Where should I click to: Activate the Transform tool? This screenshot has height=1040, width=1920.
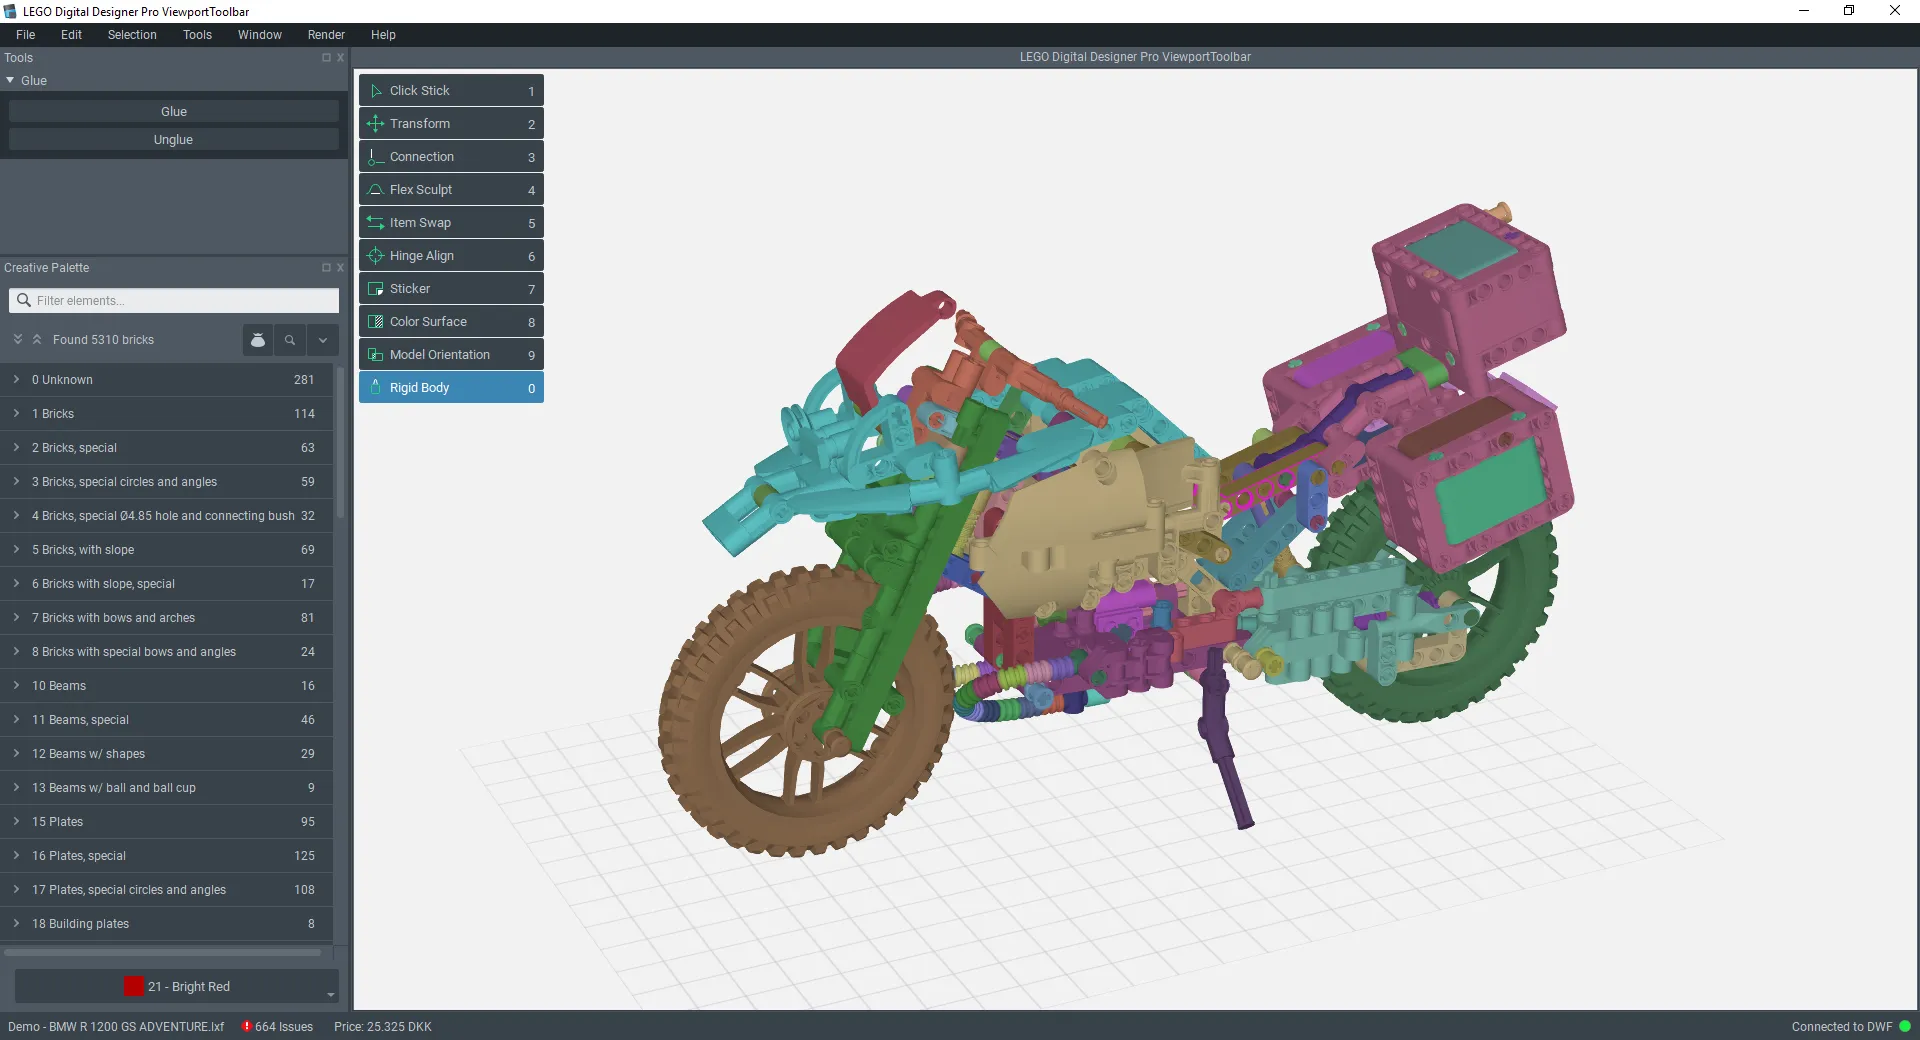451,123
